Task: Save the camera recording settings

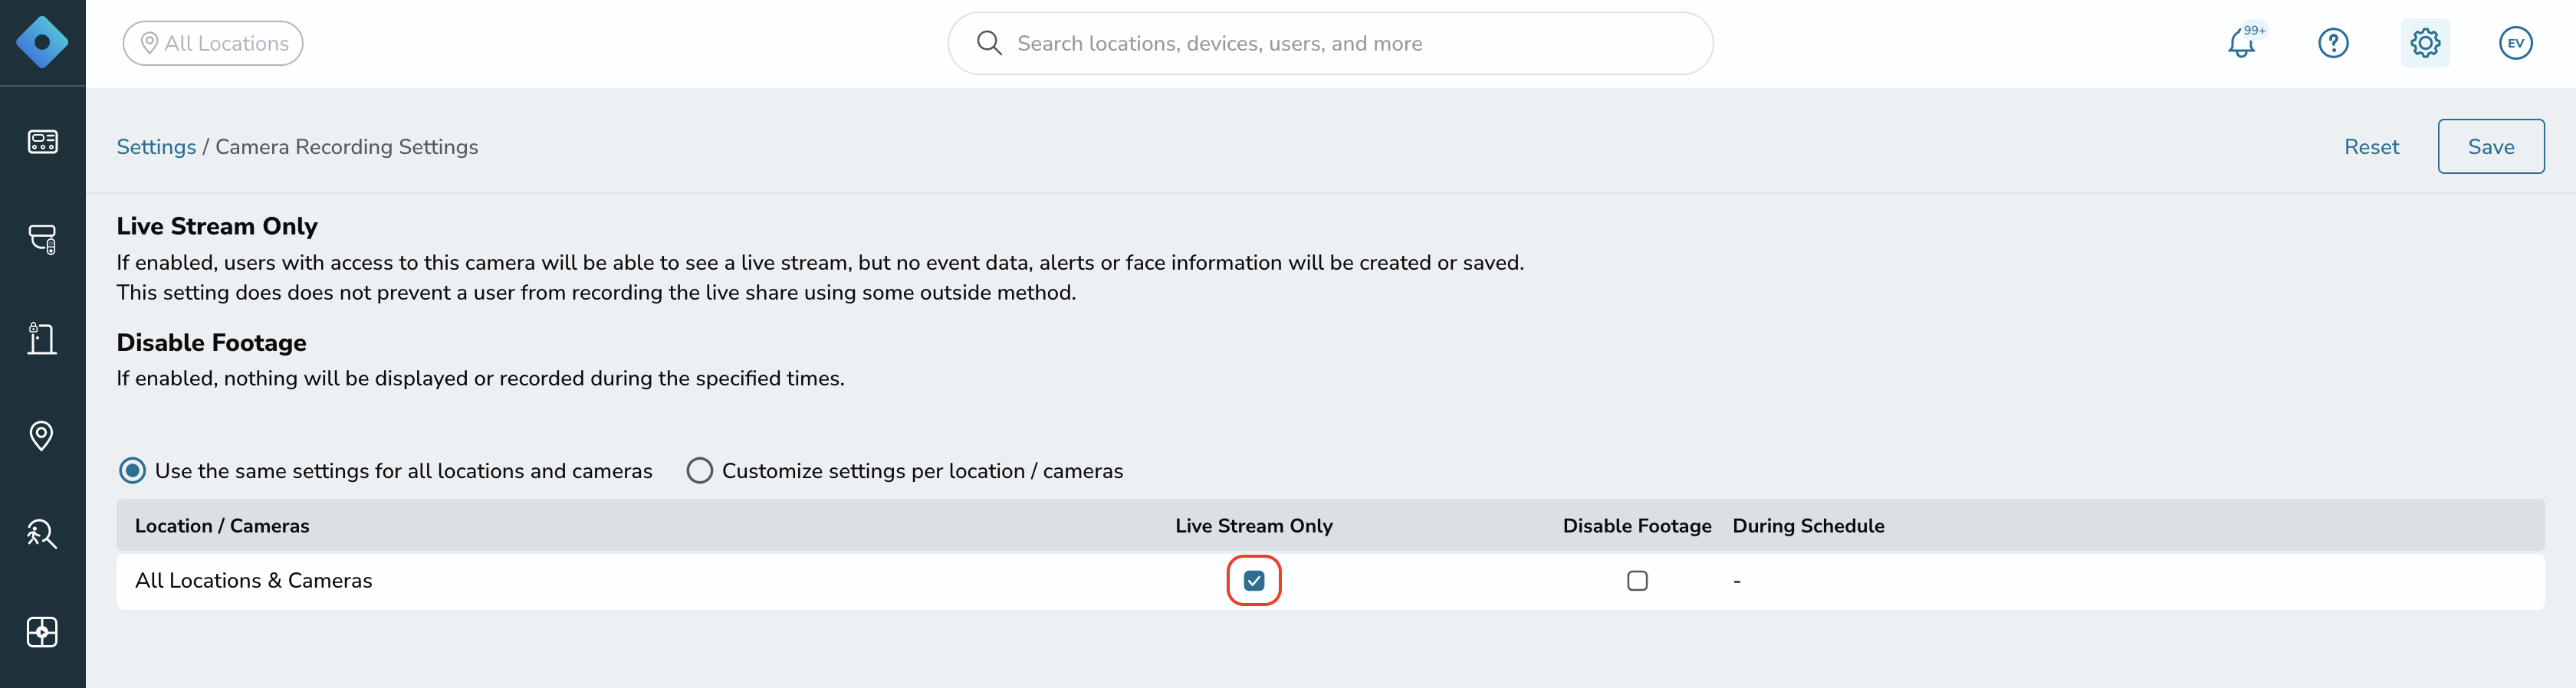Action: point(2491,147)
